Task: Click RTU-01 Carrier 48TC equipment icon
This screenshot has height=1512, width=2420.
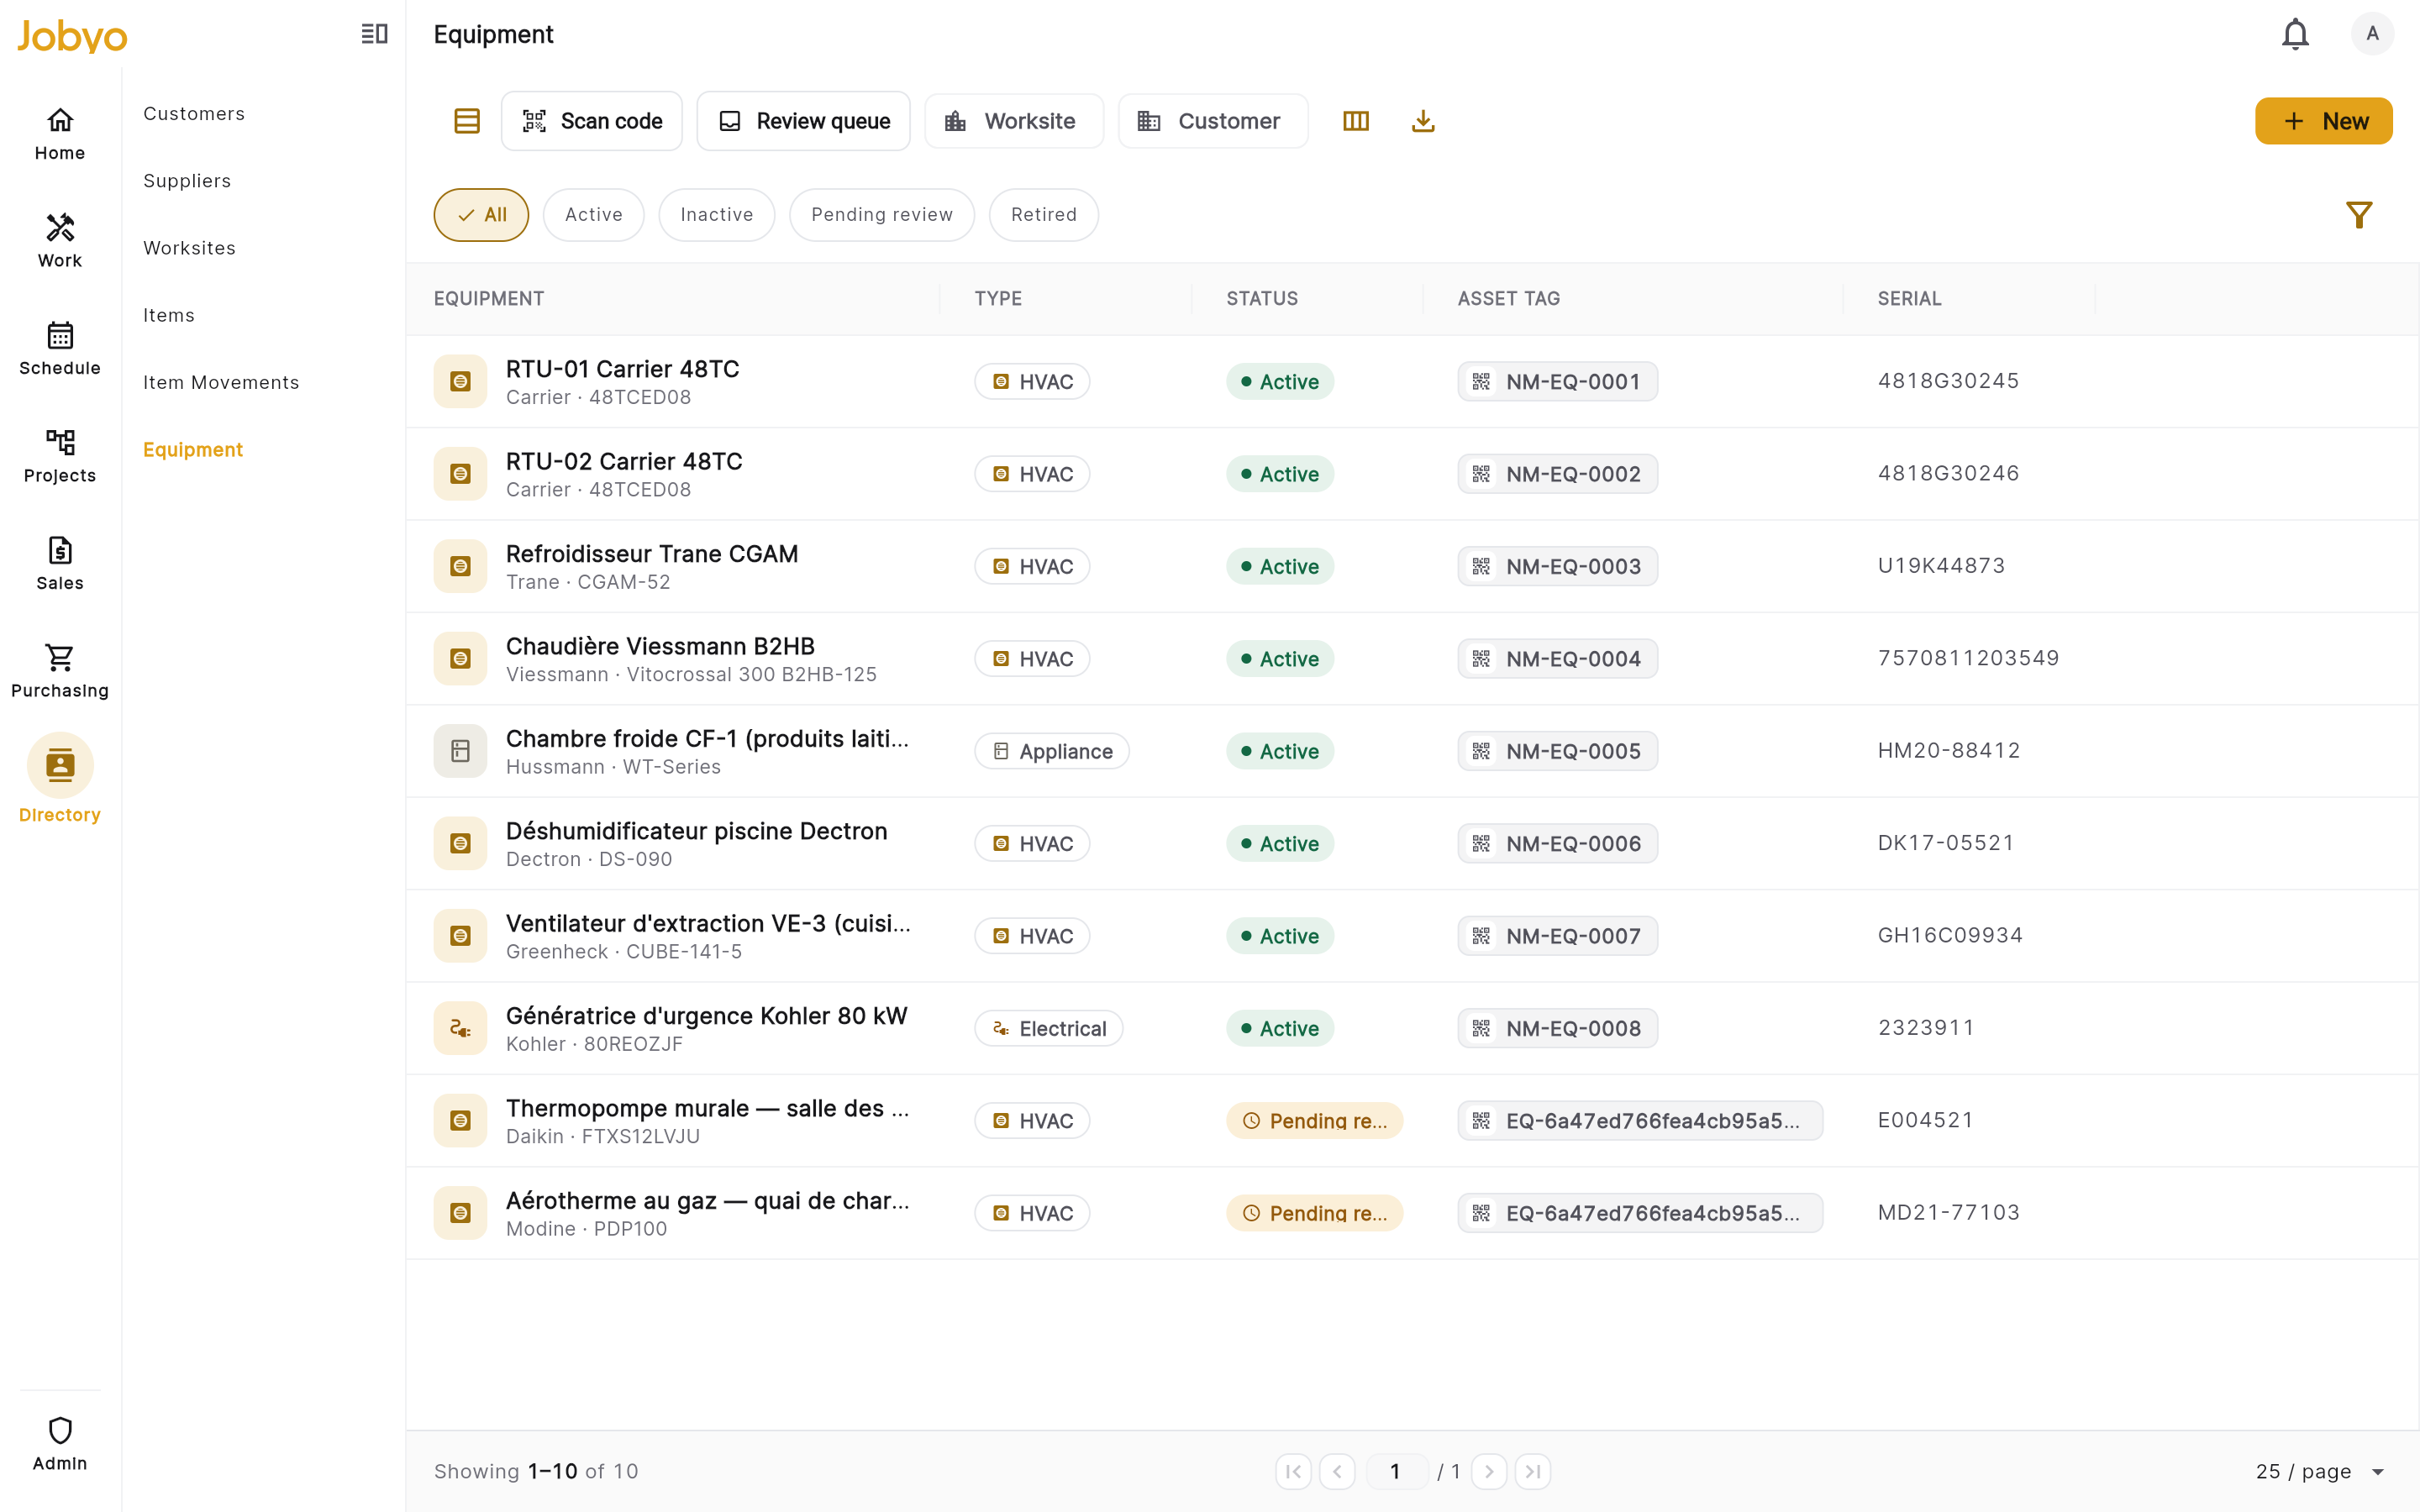Action: 460,381
